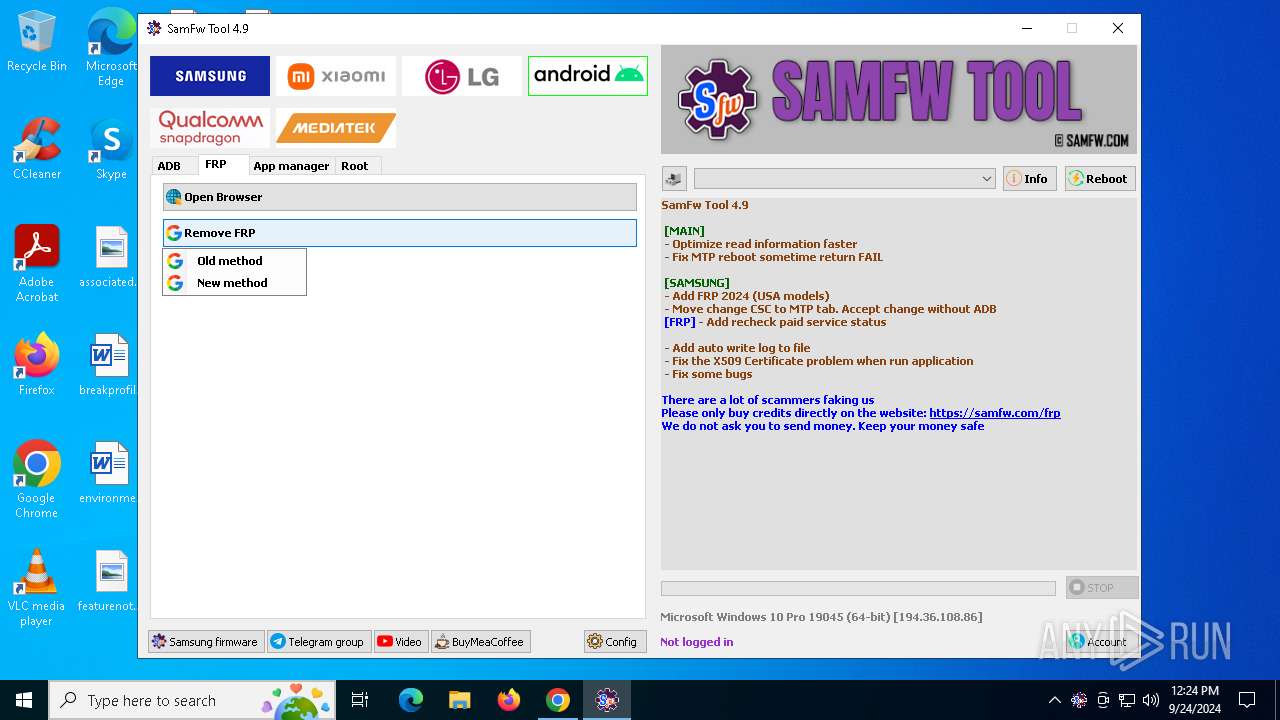Open the Windows Start menu
Viewport: 1280px width, 720px height.
tap(24, 700)
